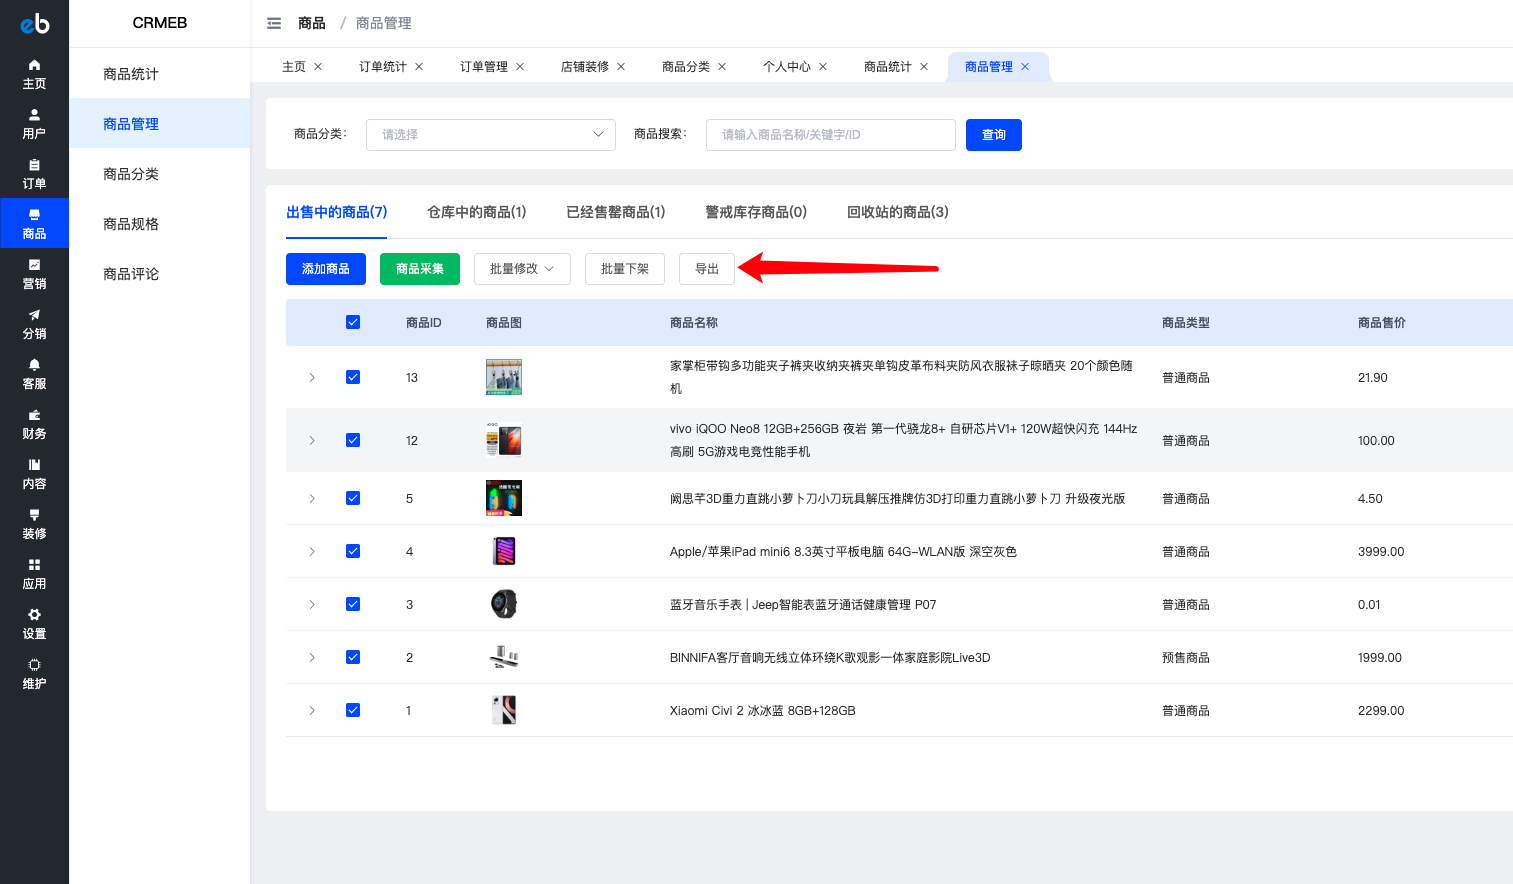Close the 主页 tab with its X
This screenshot has height=884, width=1513.
[318, 67]
